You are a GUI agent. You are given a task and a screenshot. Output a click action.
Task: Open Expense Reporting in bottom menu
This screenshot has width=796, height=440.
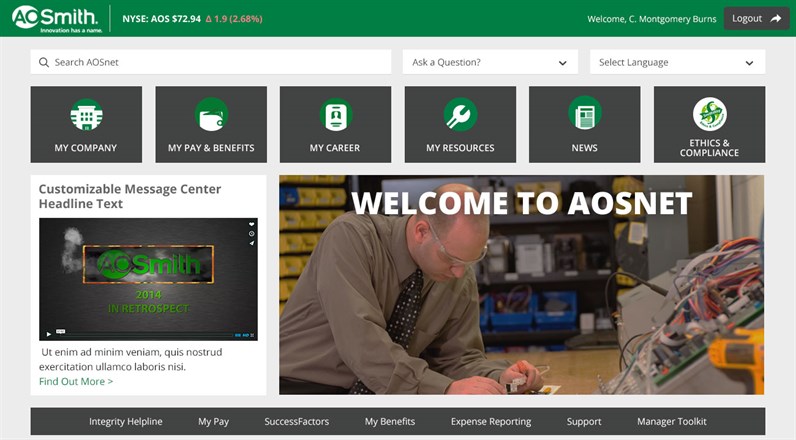(491, 421)
